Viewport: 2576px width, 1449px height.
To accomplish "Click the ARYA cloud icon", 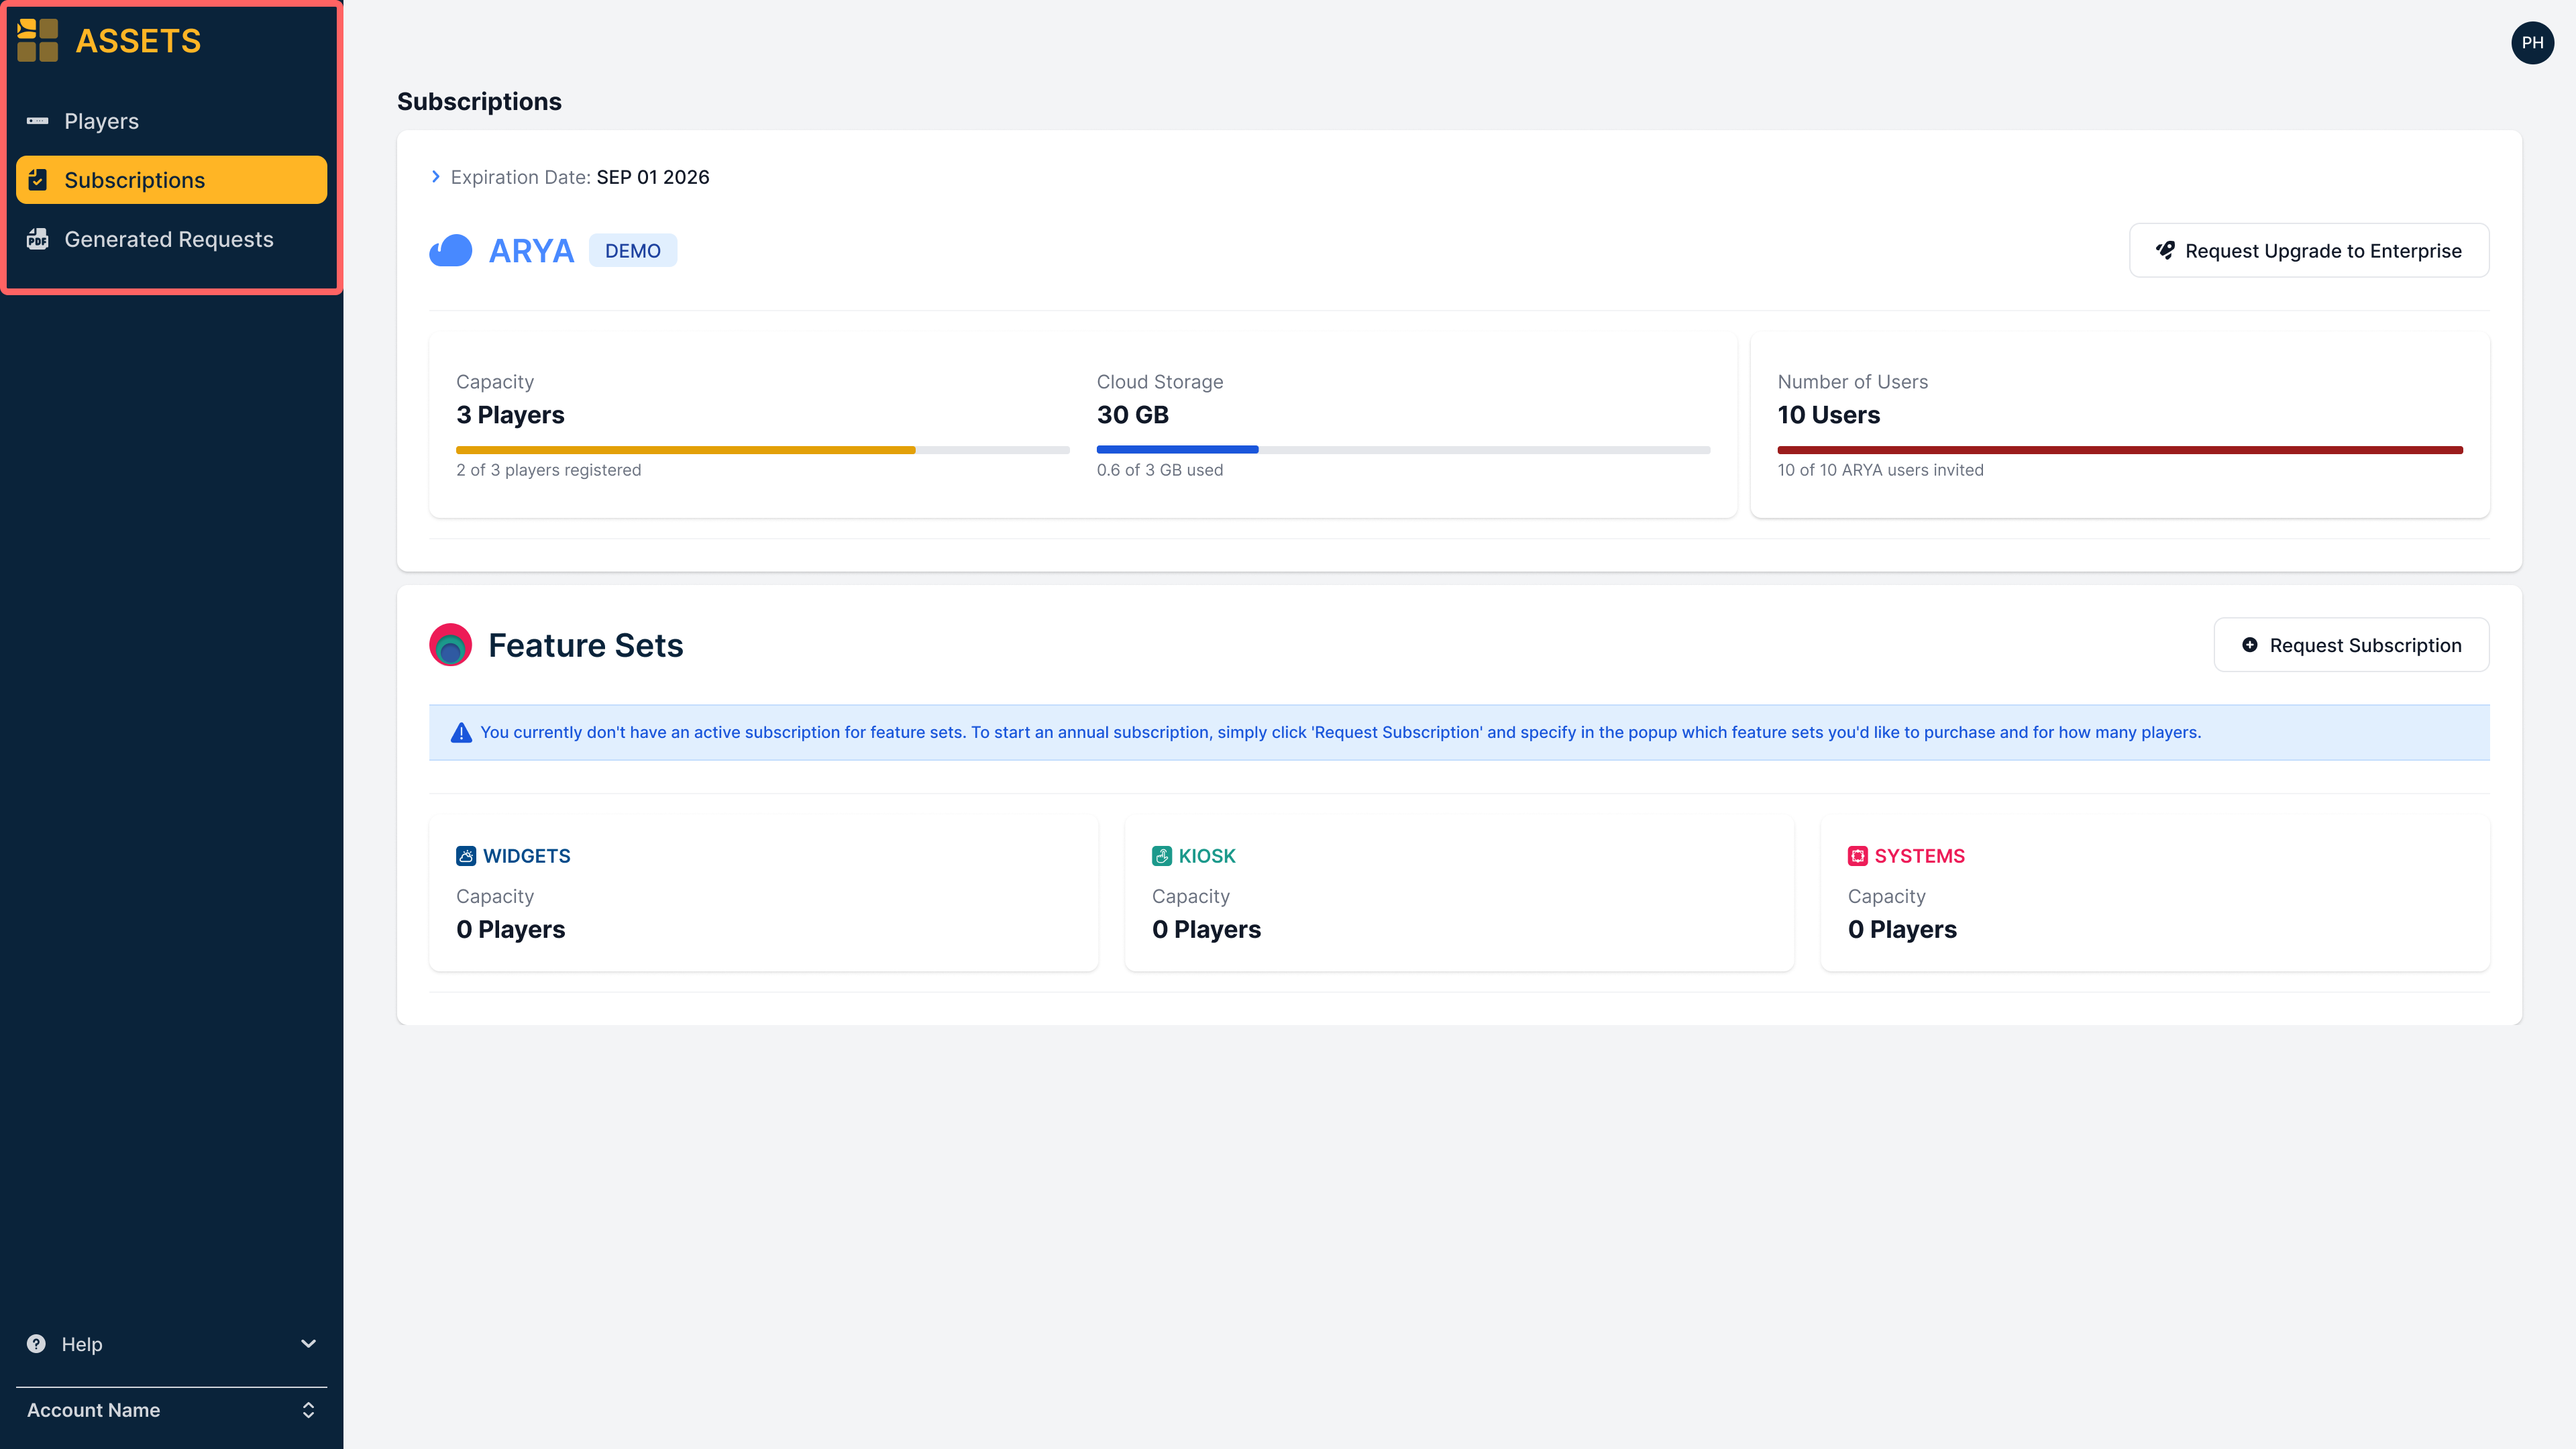I will (451, 250).
